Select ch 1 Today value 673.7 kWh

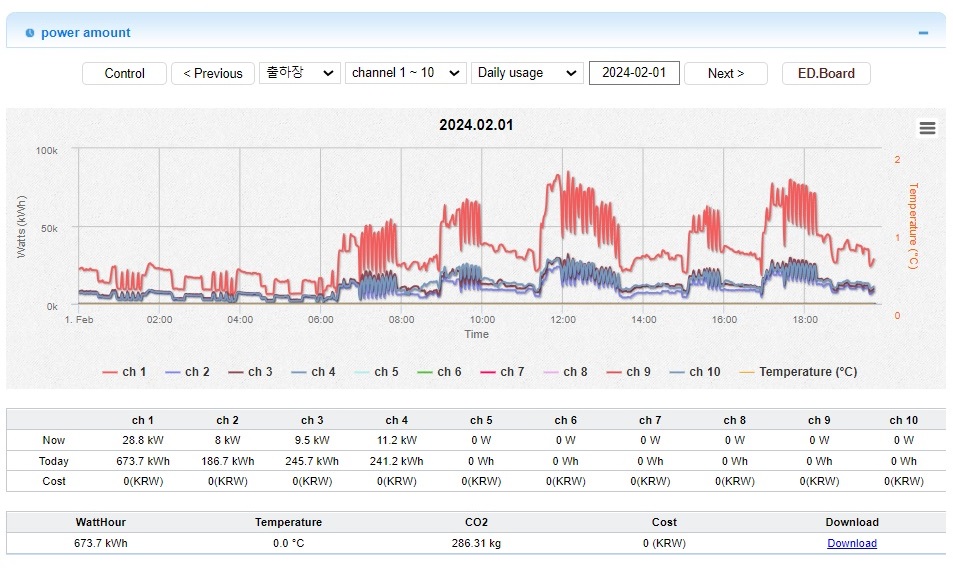pos(143,461)
